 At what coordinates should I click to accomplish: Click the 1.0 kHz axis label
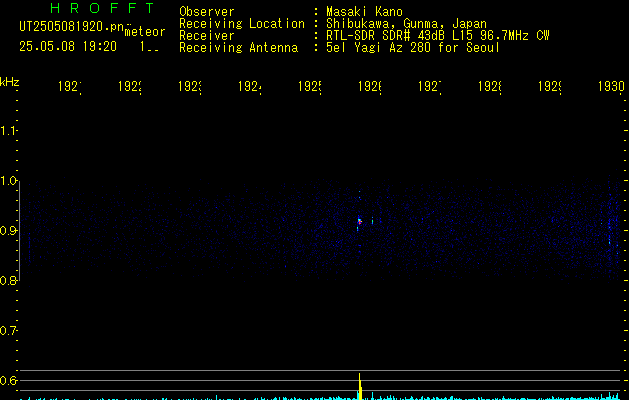(8, 181)
